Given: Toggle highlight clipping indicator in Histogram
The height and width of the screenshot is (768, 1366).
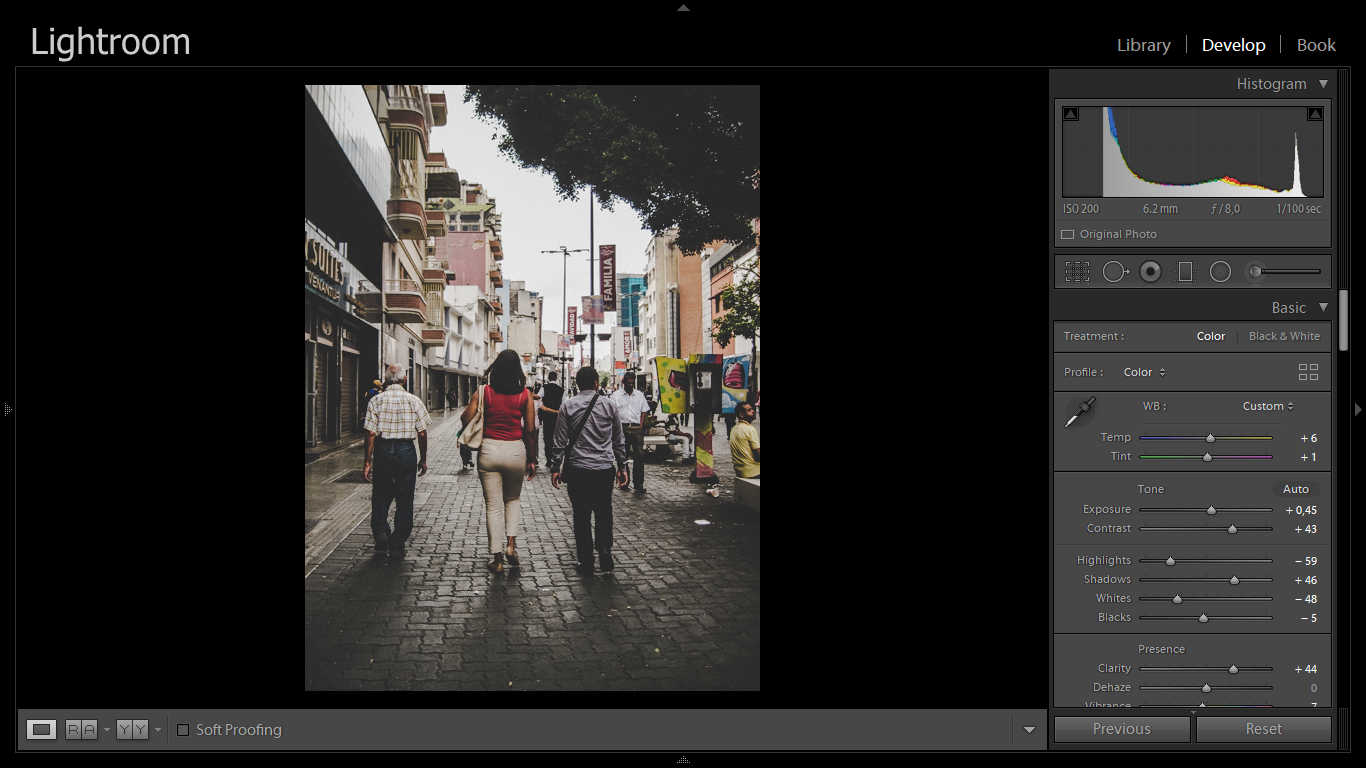Looking at the screenshot, I should (x=1315, y=114).
